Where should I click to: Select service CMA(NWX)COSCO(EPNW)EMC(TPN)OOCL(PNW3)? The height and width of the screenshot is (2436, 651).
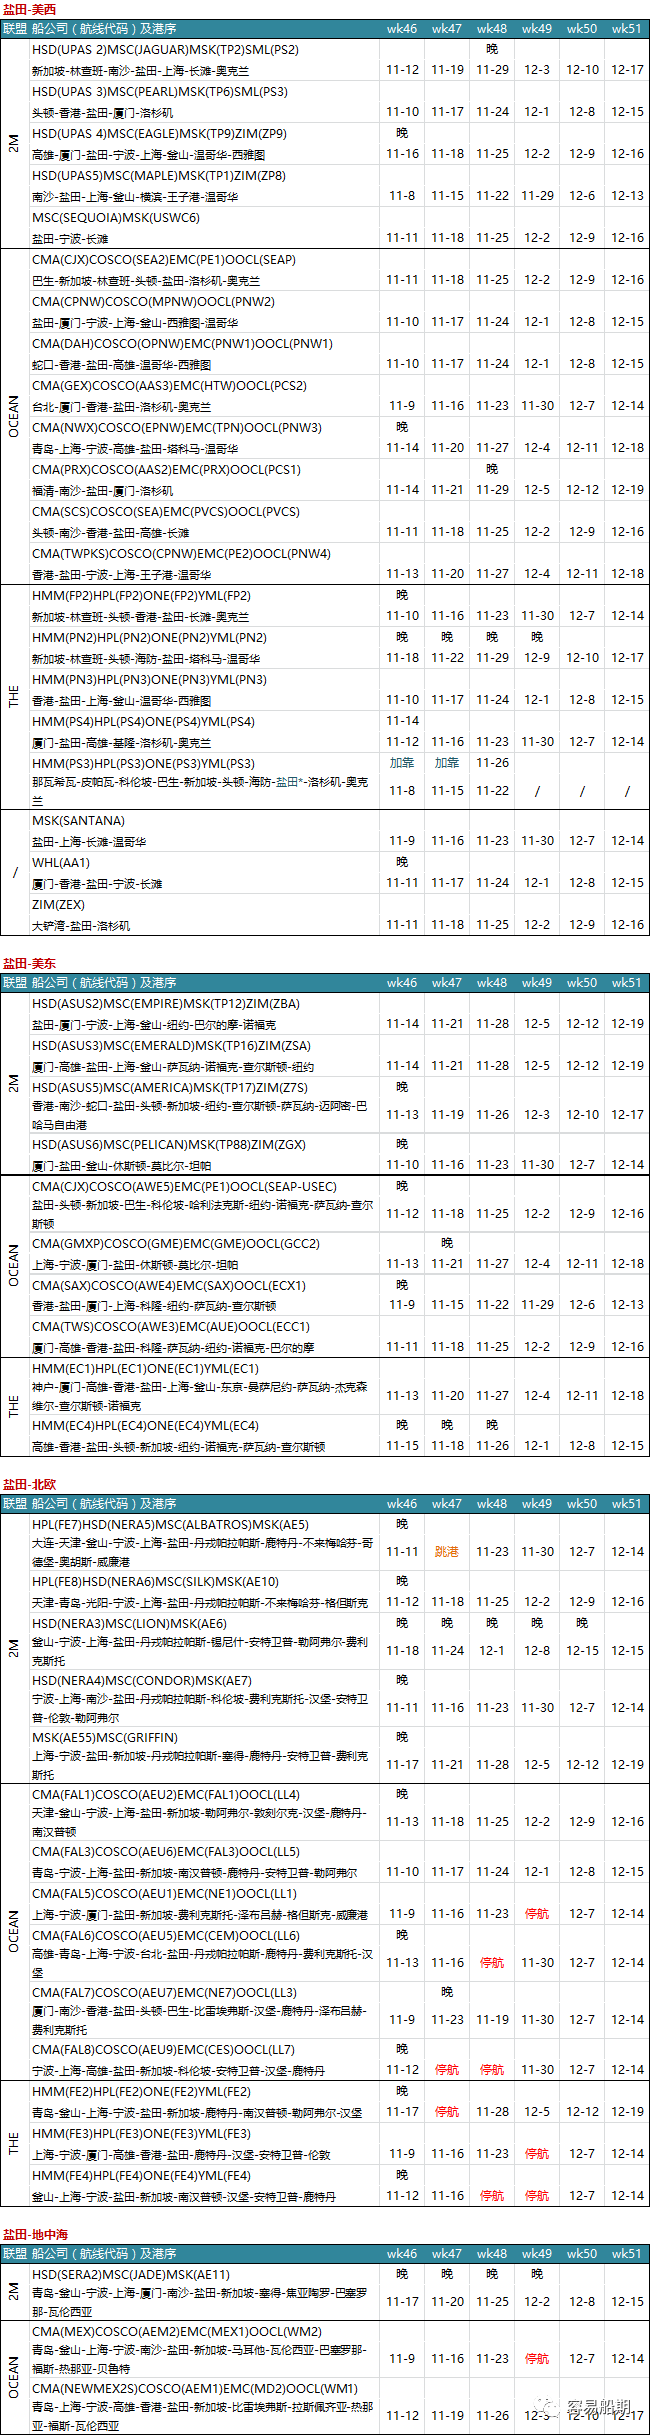(x=177, y=427)
